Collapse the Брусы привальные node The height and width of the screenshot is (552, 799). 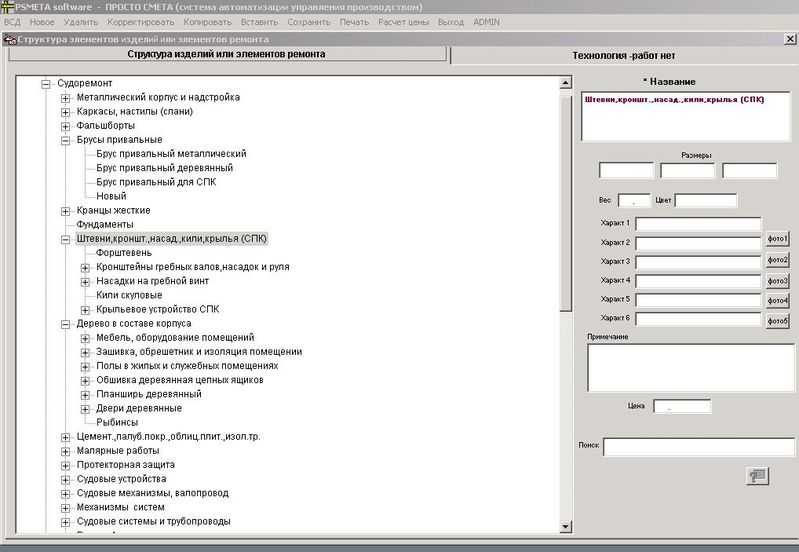pyautogui.click(x=66, y=140)
